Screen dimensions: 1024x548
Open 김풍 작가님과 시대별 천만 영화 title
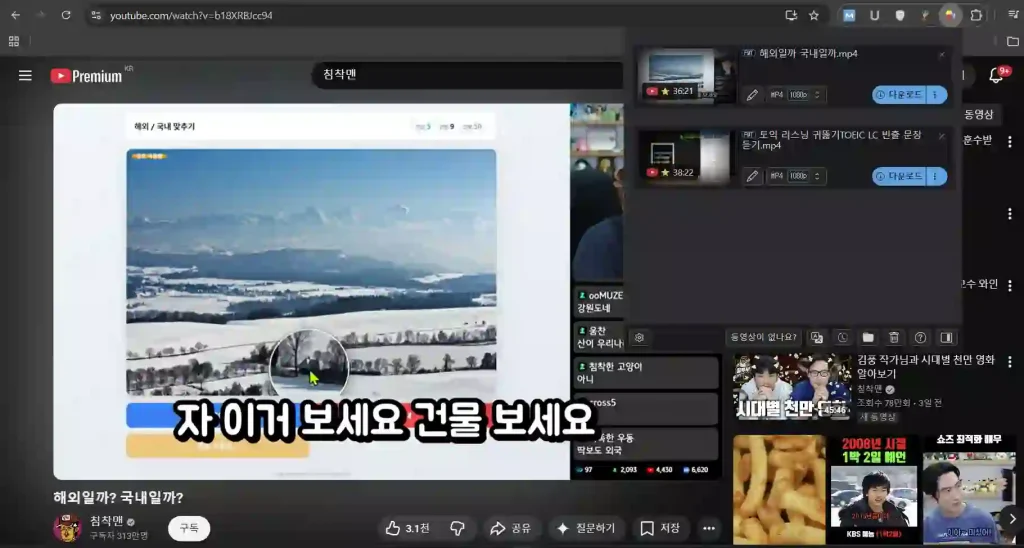pyautogui.click(x=926, y=366)
